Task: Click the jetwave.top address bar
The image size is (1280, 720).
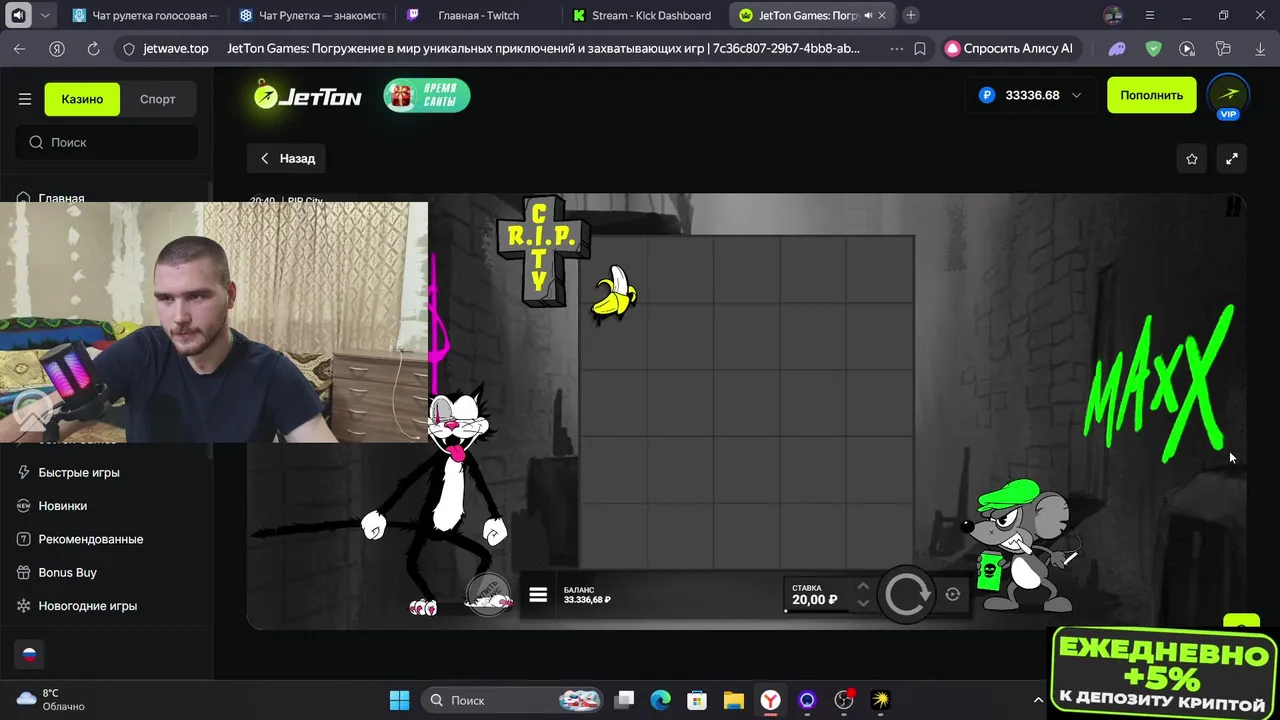Action: [176, 48]
